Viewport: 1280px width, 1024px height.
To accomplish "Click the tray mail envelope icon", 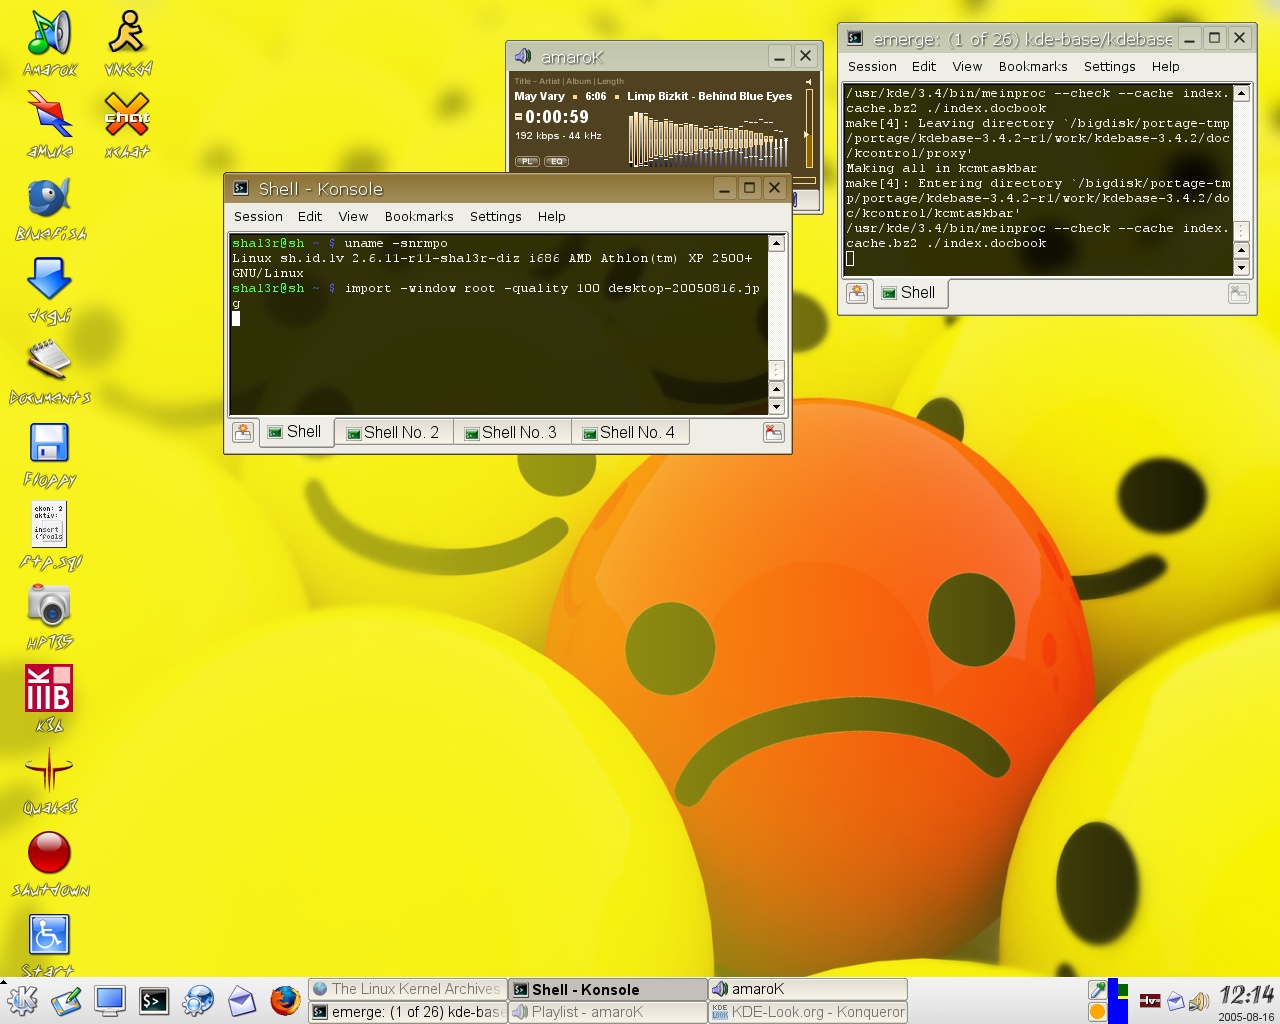I will pos(1176,1001).
